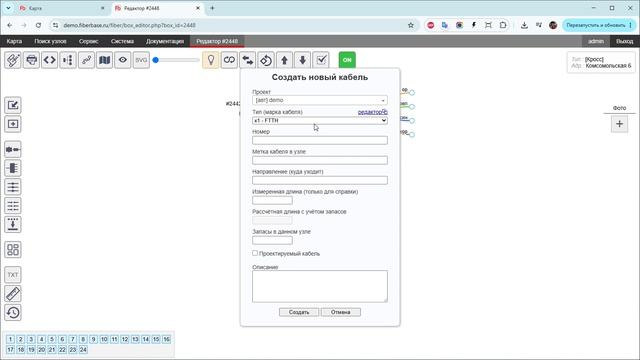This screenshot has height=360, width=640.
Task: Click the linked loops toolbar icon
Action: pos(229,60)
